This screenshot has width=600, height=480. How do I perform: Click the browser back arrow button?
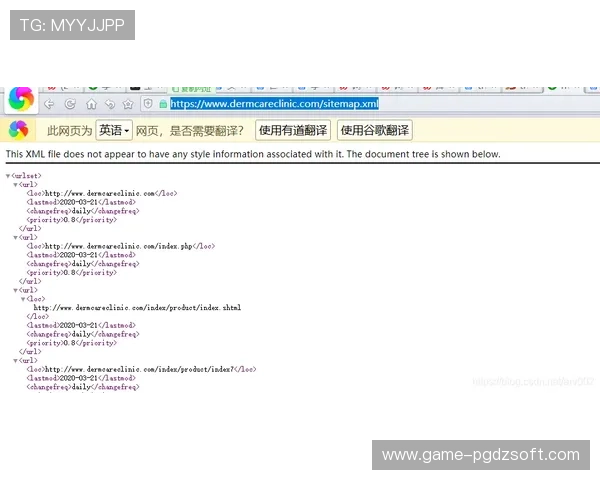click(x=49, y=103)
